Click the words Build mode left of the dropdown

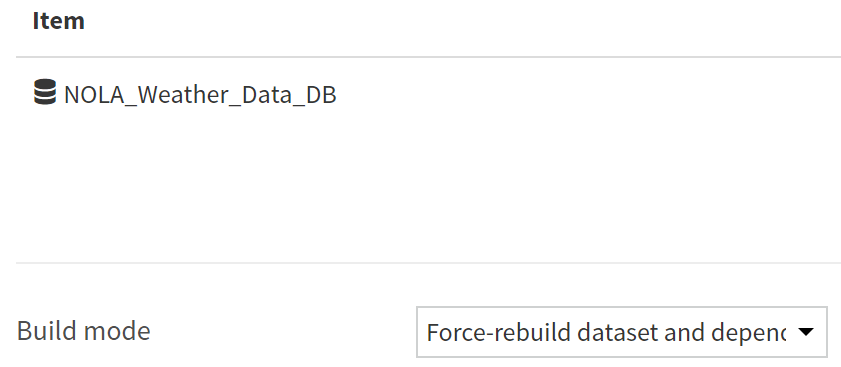click(x=84, y=331)
